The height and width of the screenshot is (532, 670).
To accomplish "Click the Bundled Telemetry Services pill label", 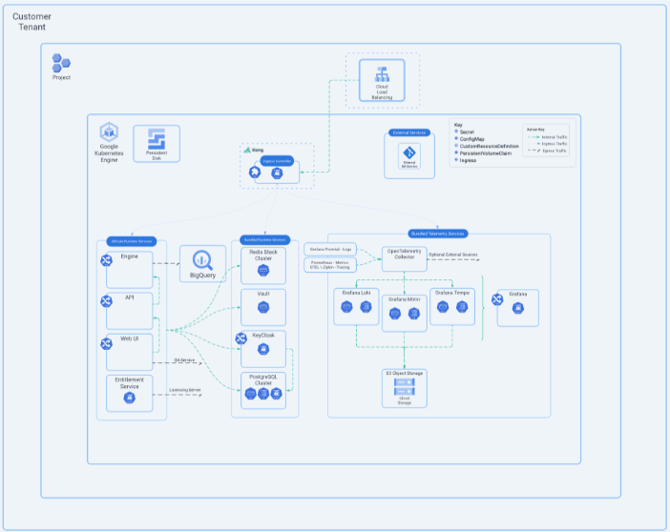I will (438, 234).
